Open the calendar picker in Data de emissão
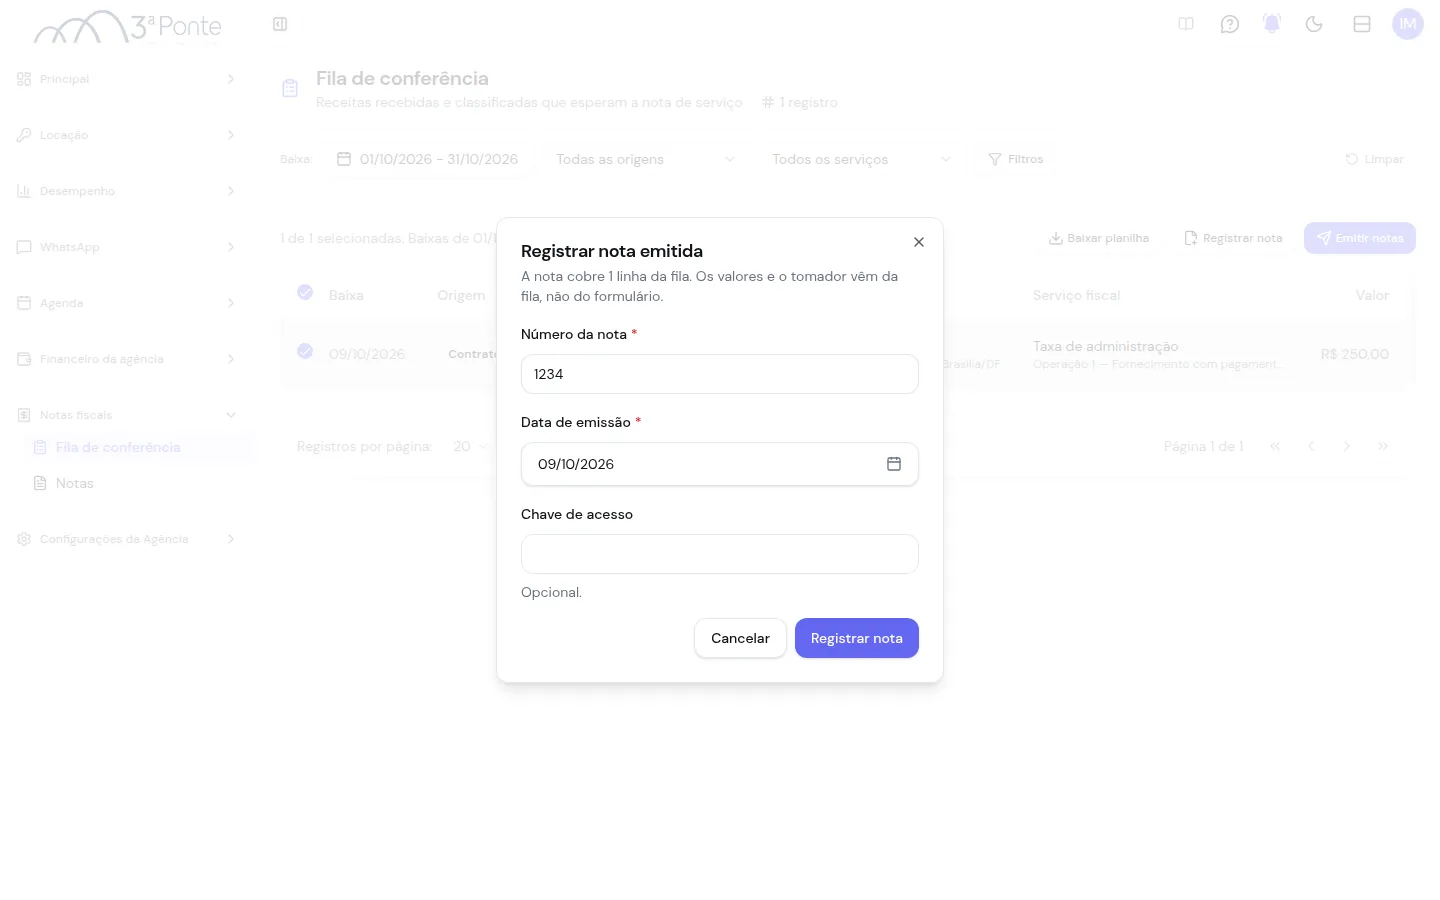1440x900 pixels. pyautogui.click(x=894, y=464)
